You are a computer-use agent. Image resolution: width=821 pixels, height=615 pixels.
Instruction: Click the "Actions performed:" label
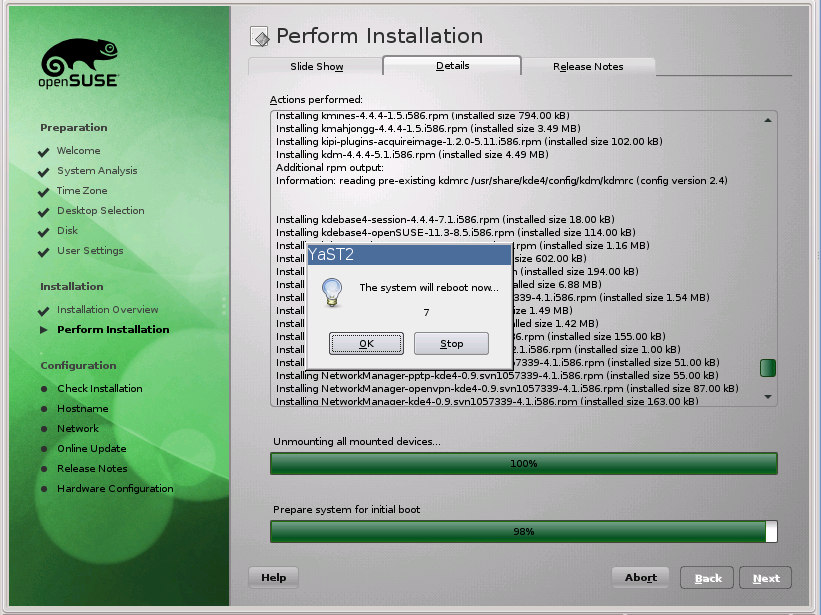point(316,99)
